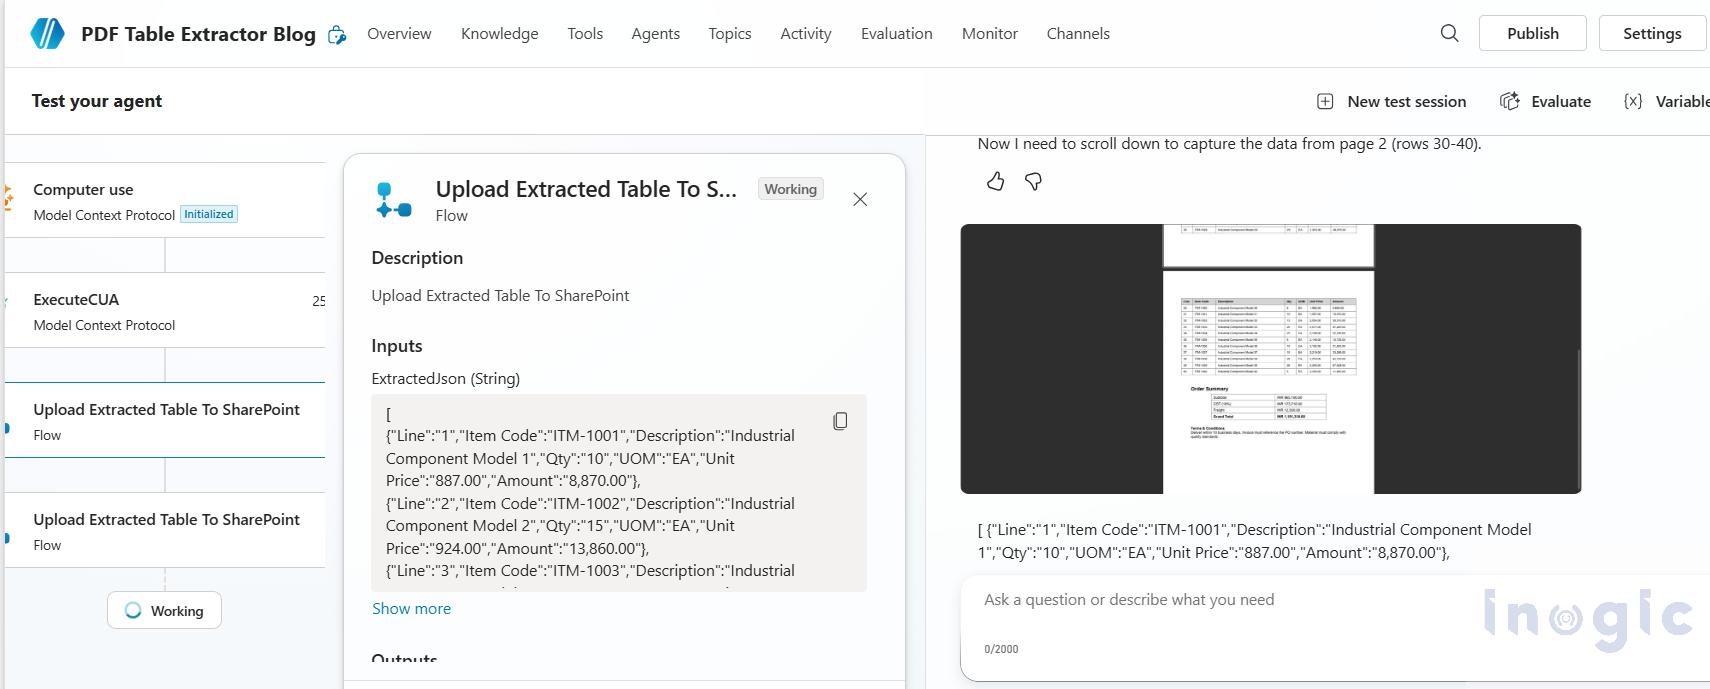Viewport: 1710px width, 689px height.
Task: Click the New test session plus icon
Action: click(1325, 101)
